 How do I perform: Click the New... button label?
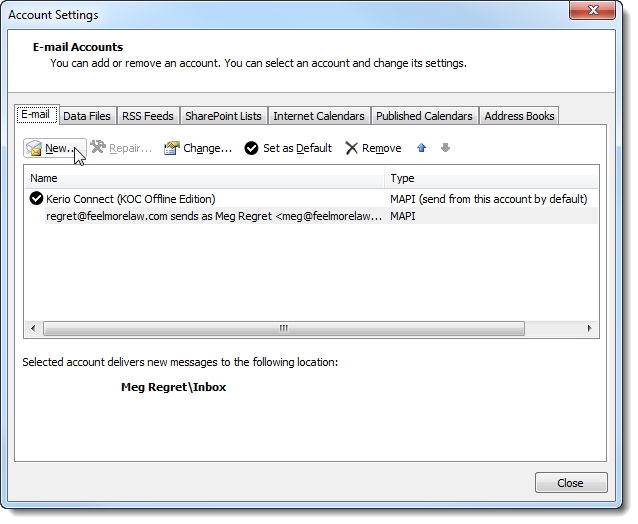click(x=59, y=148)
